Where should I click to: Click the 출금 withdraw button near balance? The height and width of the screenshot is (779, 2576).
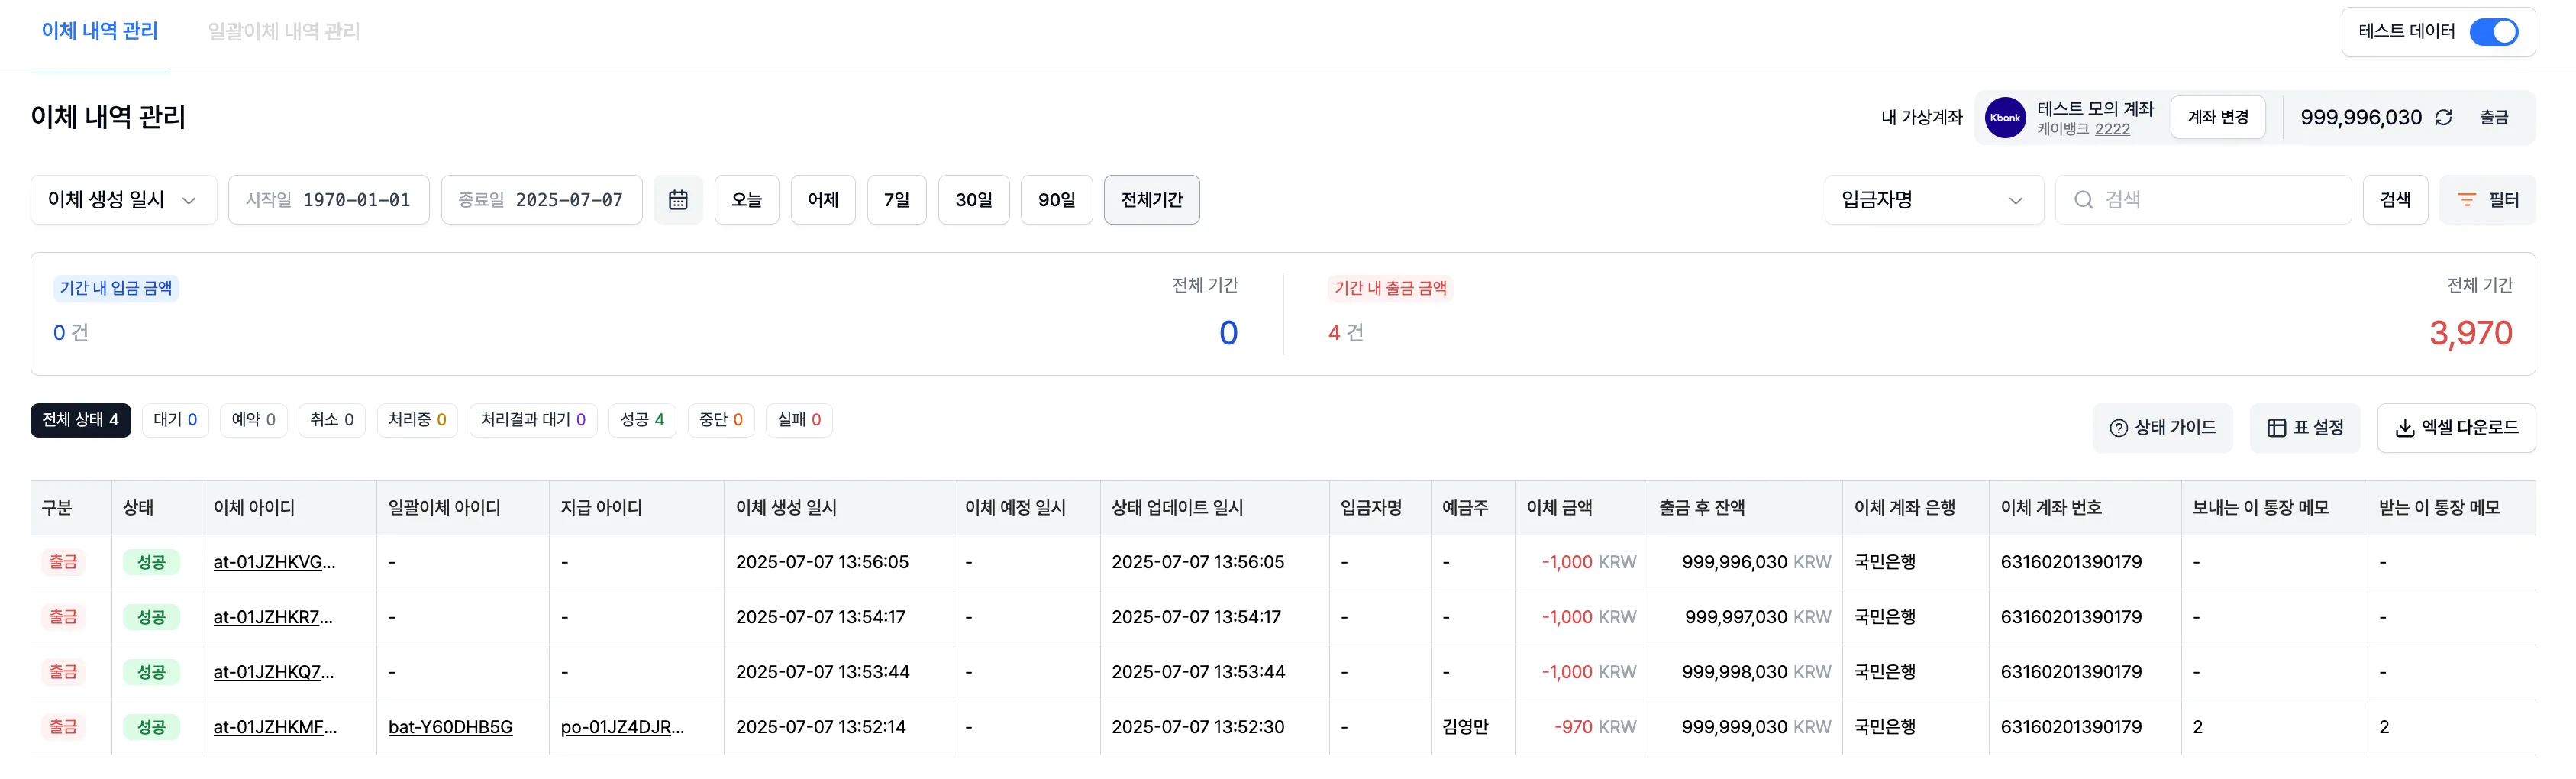[2493, 118]
